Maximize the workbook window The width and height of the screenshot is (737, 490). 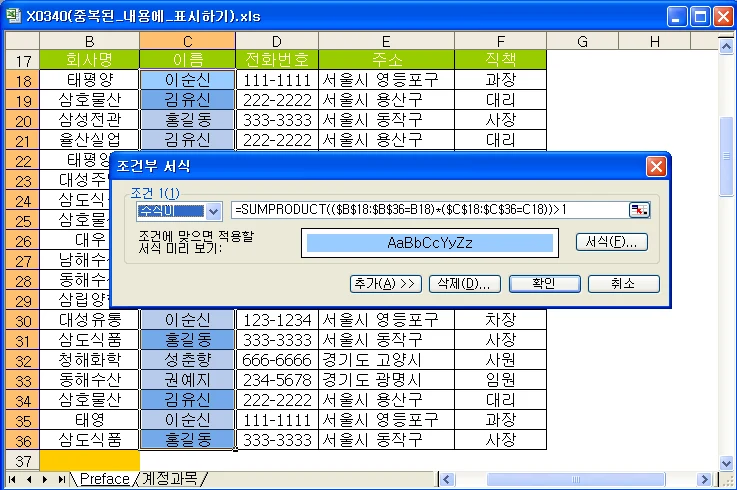(700, 17)
